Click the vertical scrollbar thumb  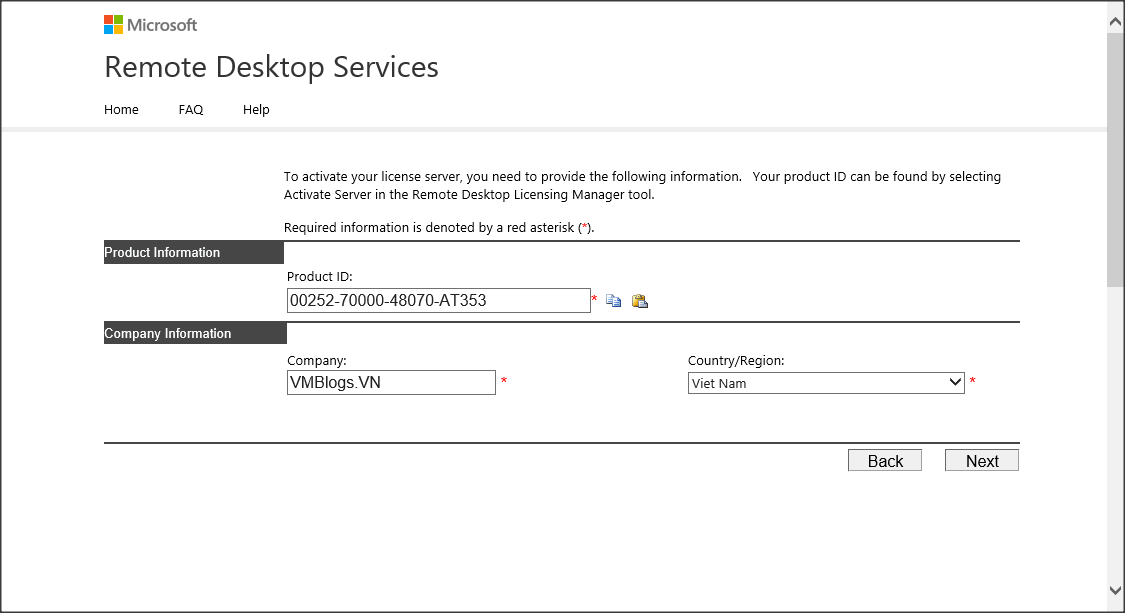[x=1115, y=160]
